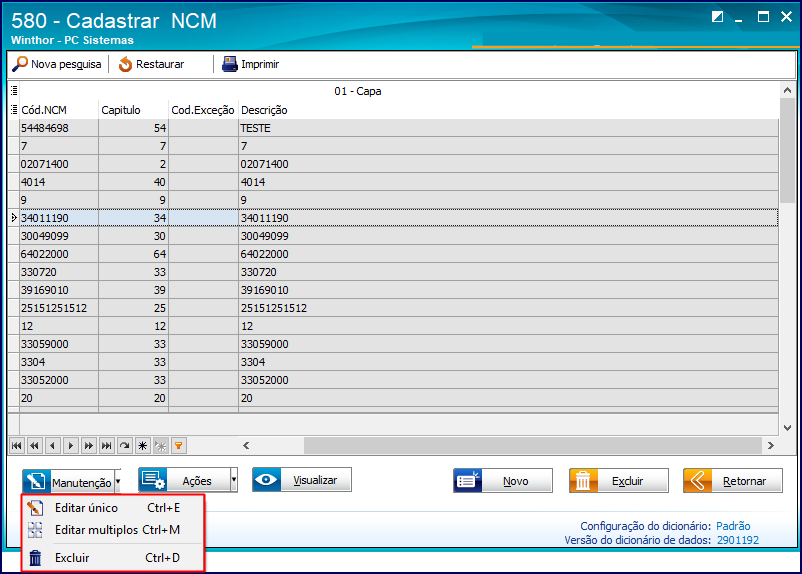Select the Cód.NCM cell 4014
Viewport: 802px width, 574px height.
click(59, 182)
